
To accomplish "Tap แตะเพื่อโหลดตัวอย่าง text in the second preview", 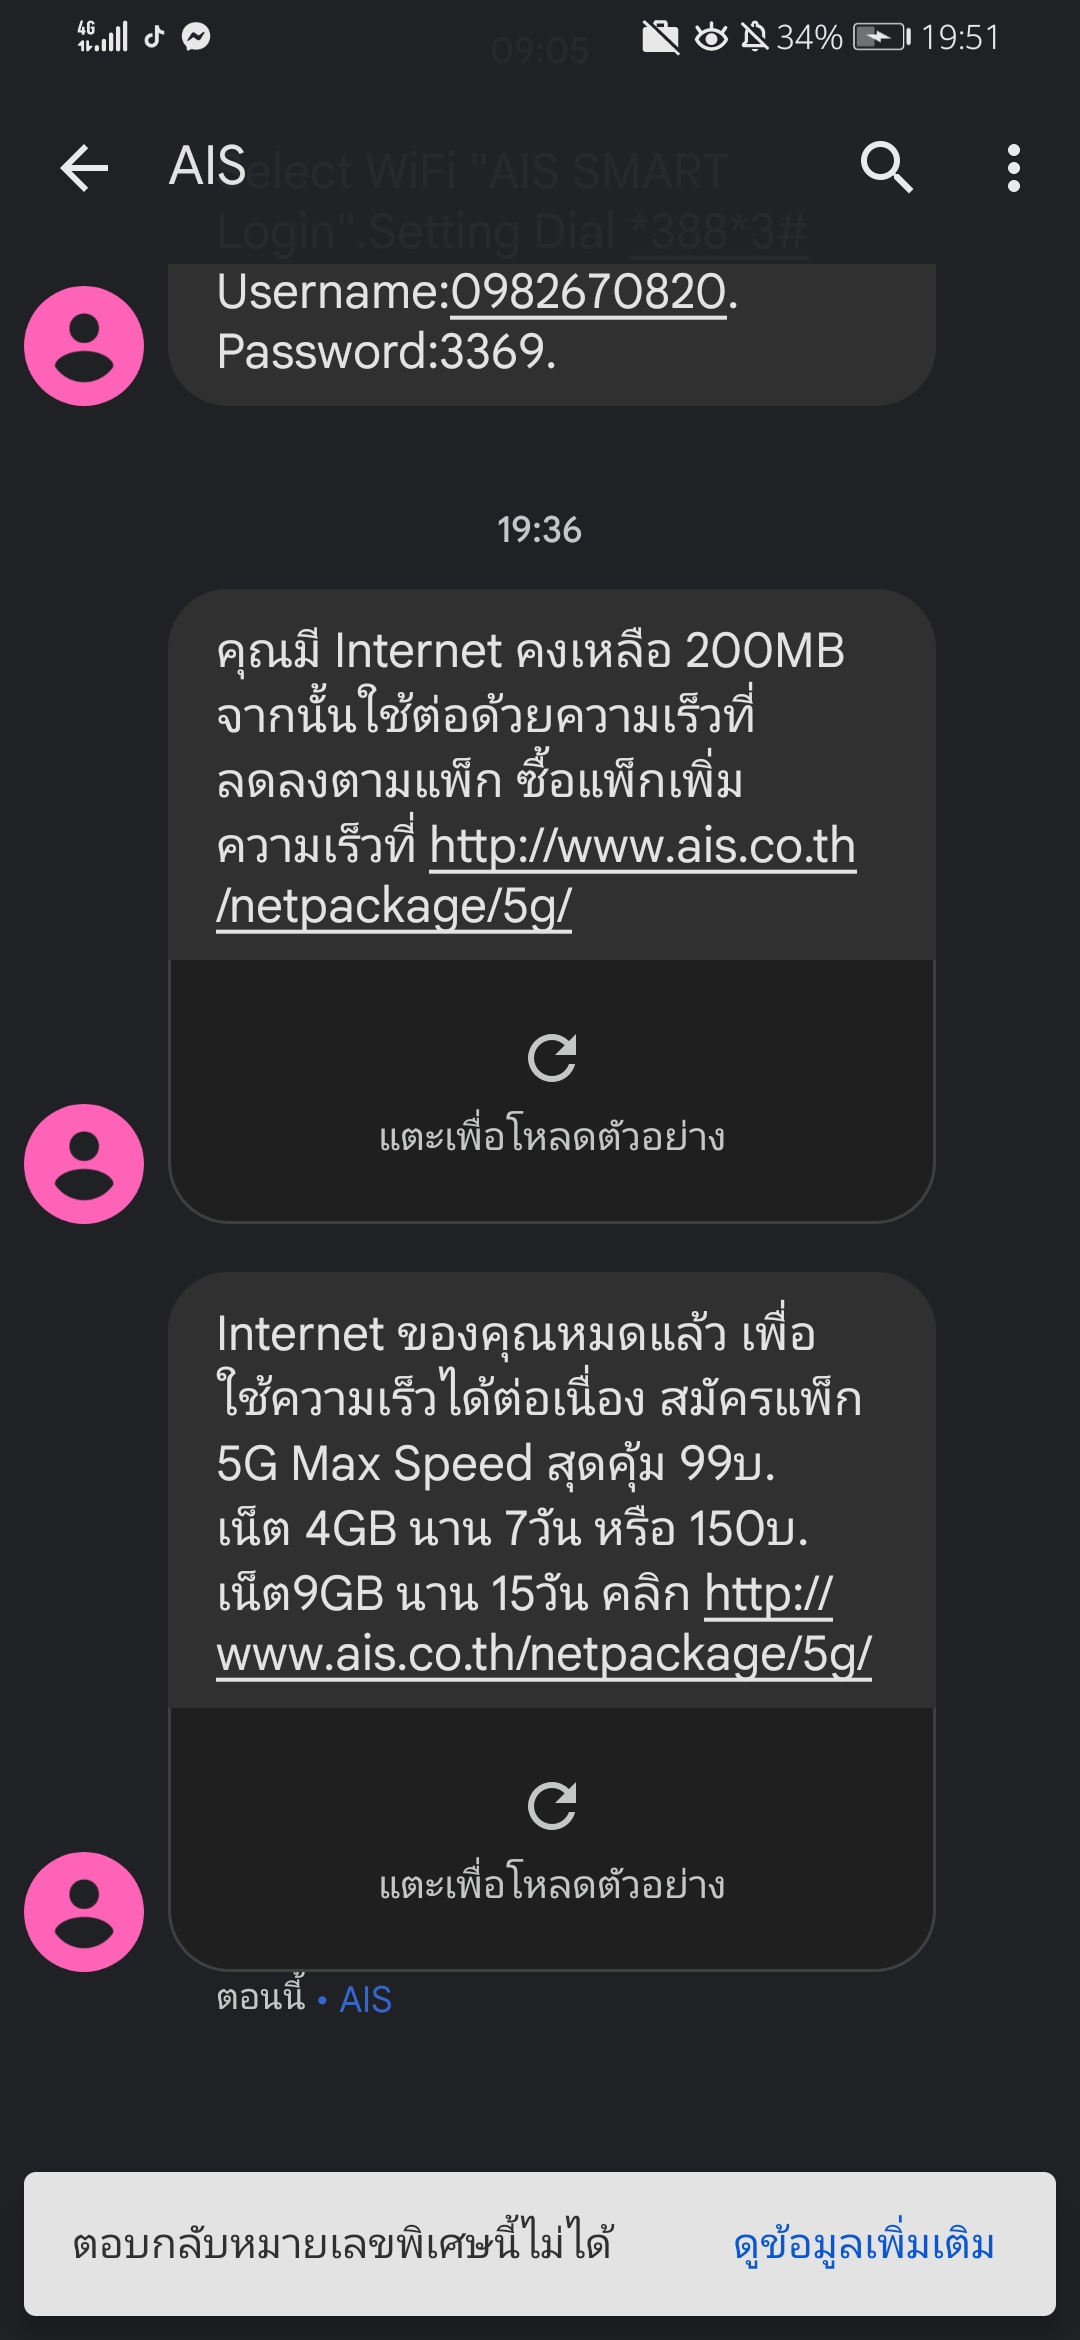I will (552, 1885).
